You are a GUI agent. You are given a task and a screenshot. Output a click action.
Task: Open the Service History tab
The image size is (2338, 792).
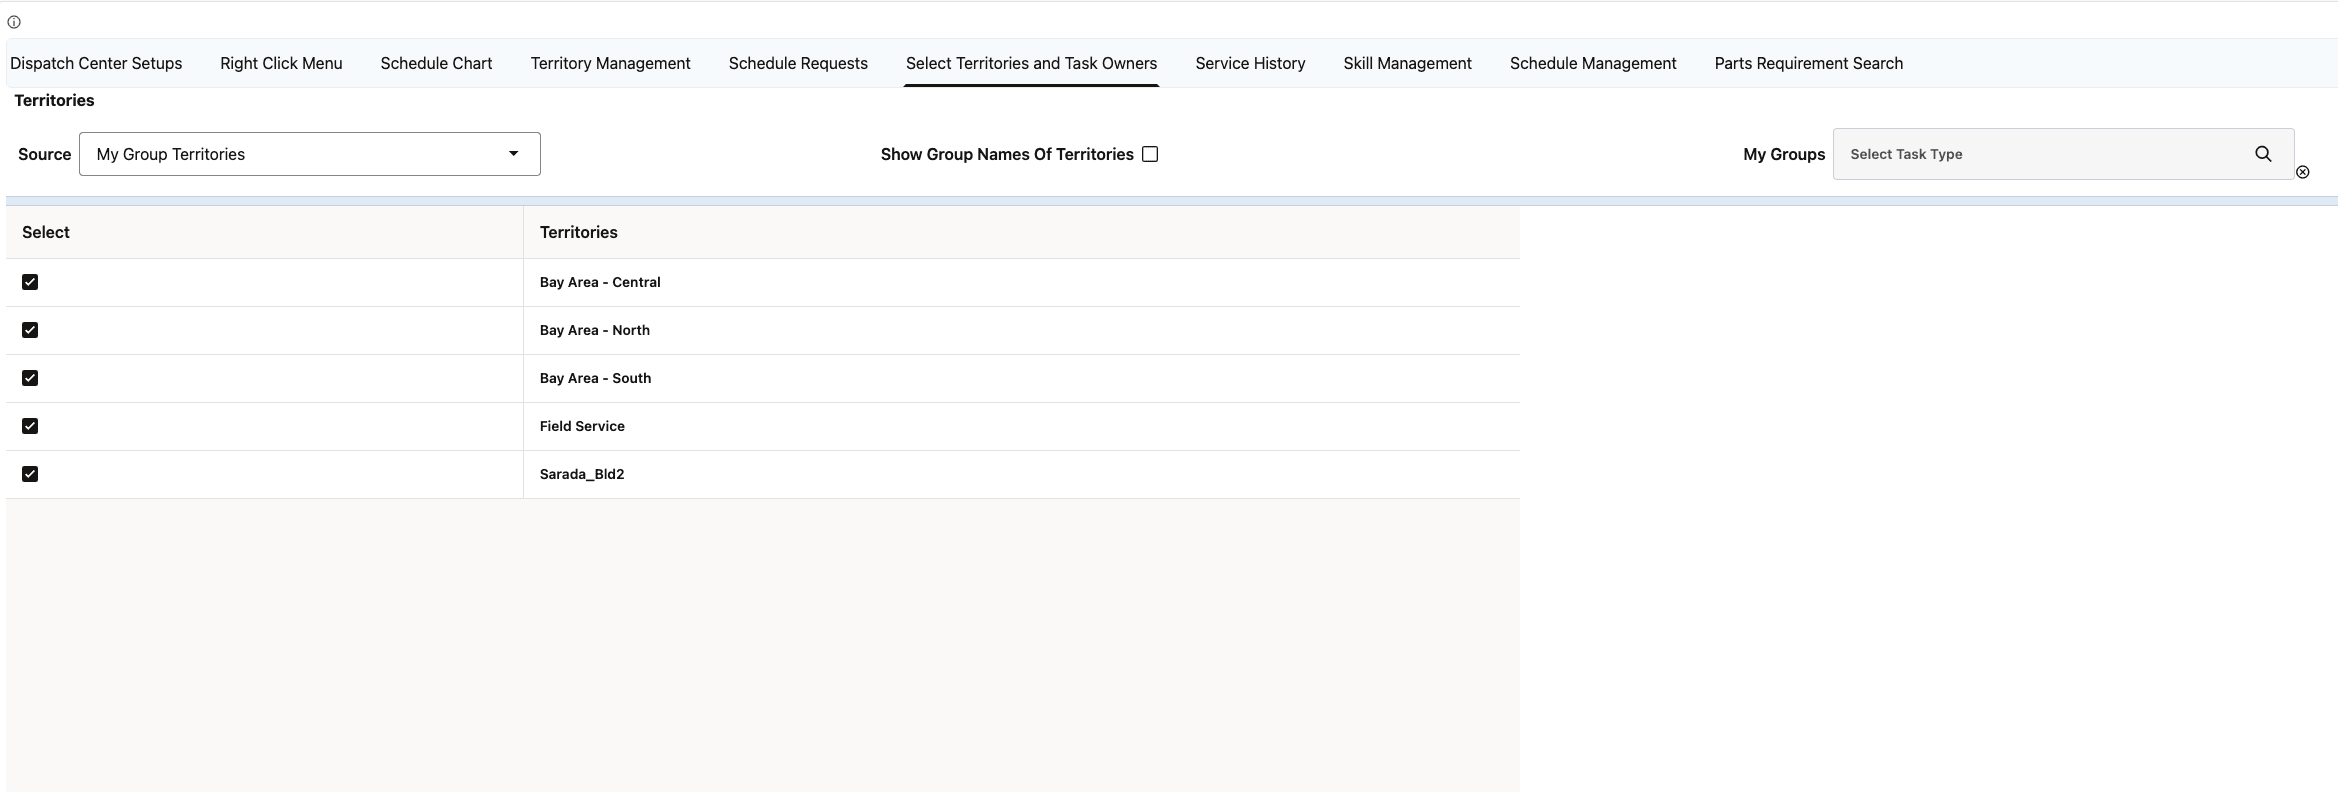(x=1250, y=63)
